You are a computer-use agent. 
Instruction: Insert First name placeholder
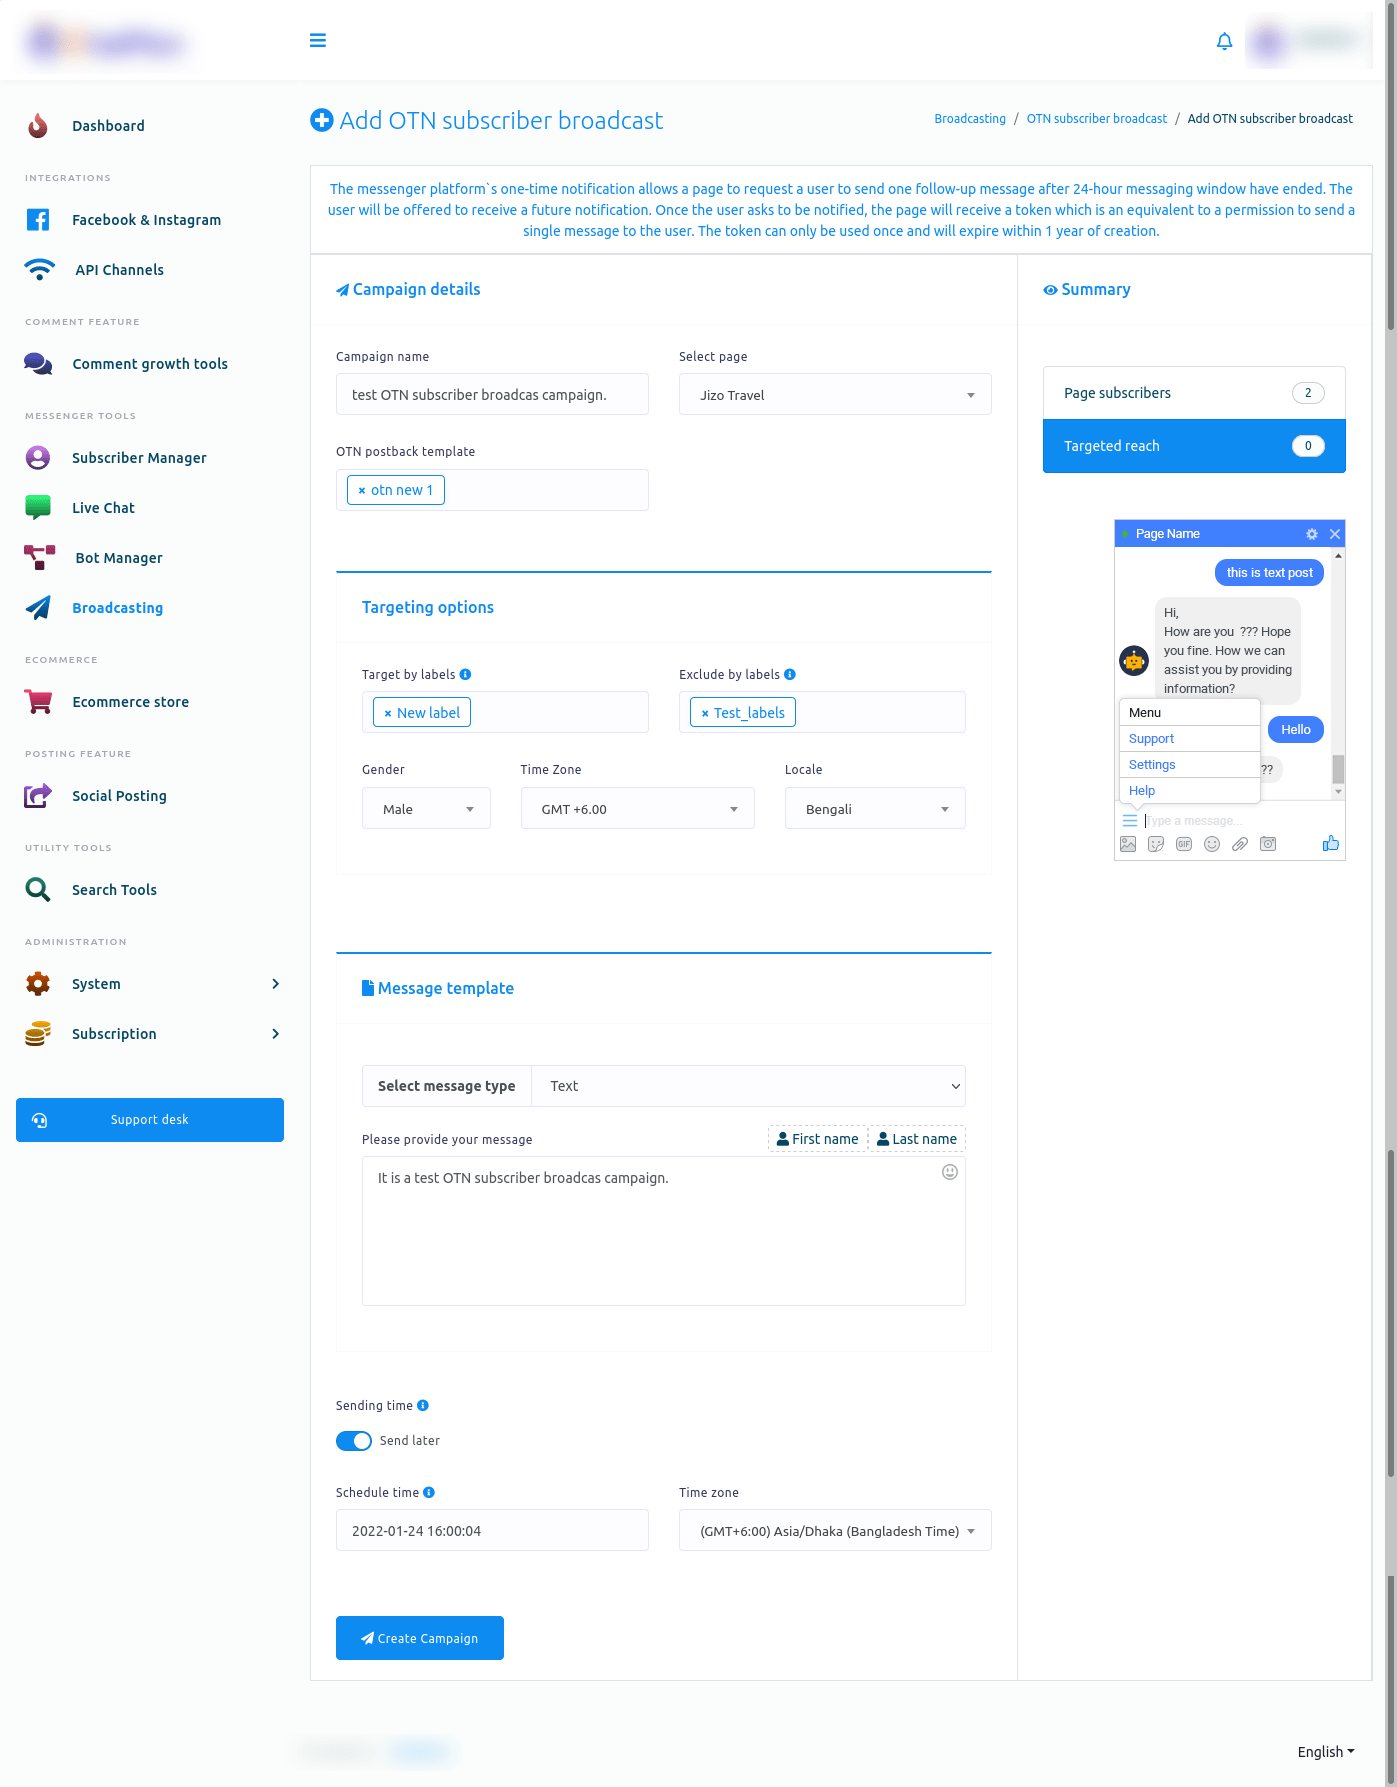coord(817,1139)
